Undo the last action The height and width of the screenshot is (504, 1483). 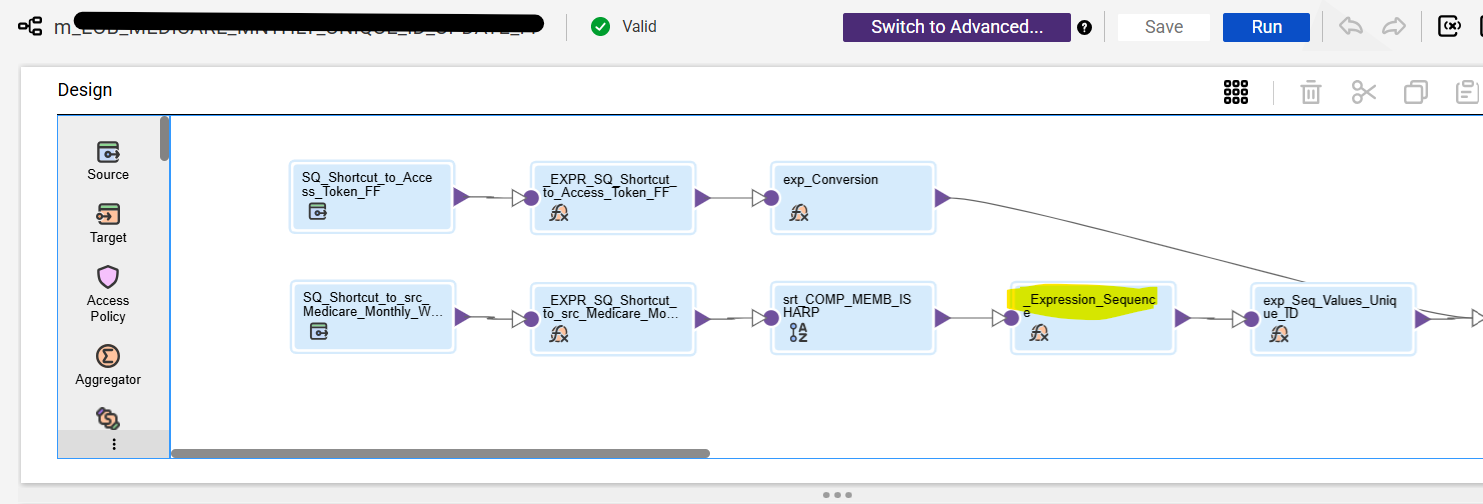[x=1351, y=27]
